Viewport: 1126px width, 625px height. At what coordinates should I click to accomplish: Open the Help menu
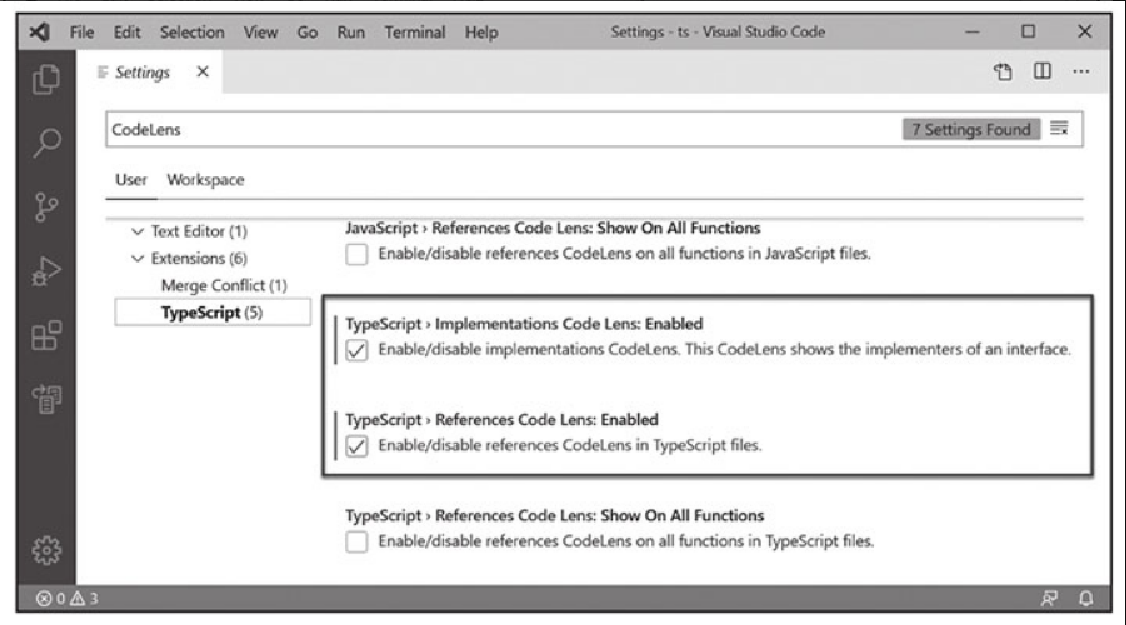(481, 32)
